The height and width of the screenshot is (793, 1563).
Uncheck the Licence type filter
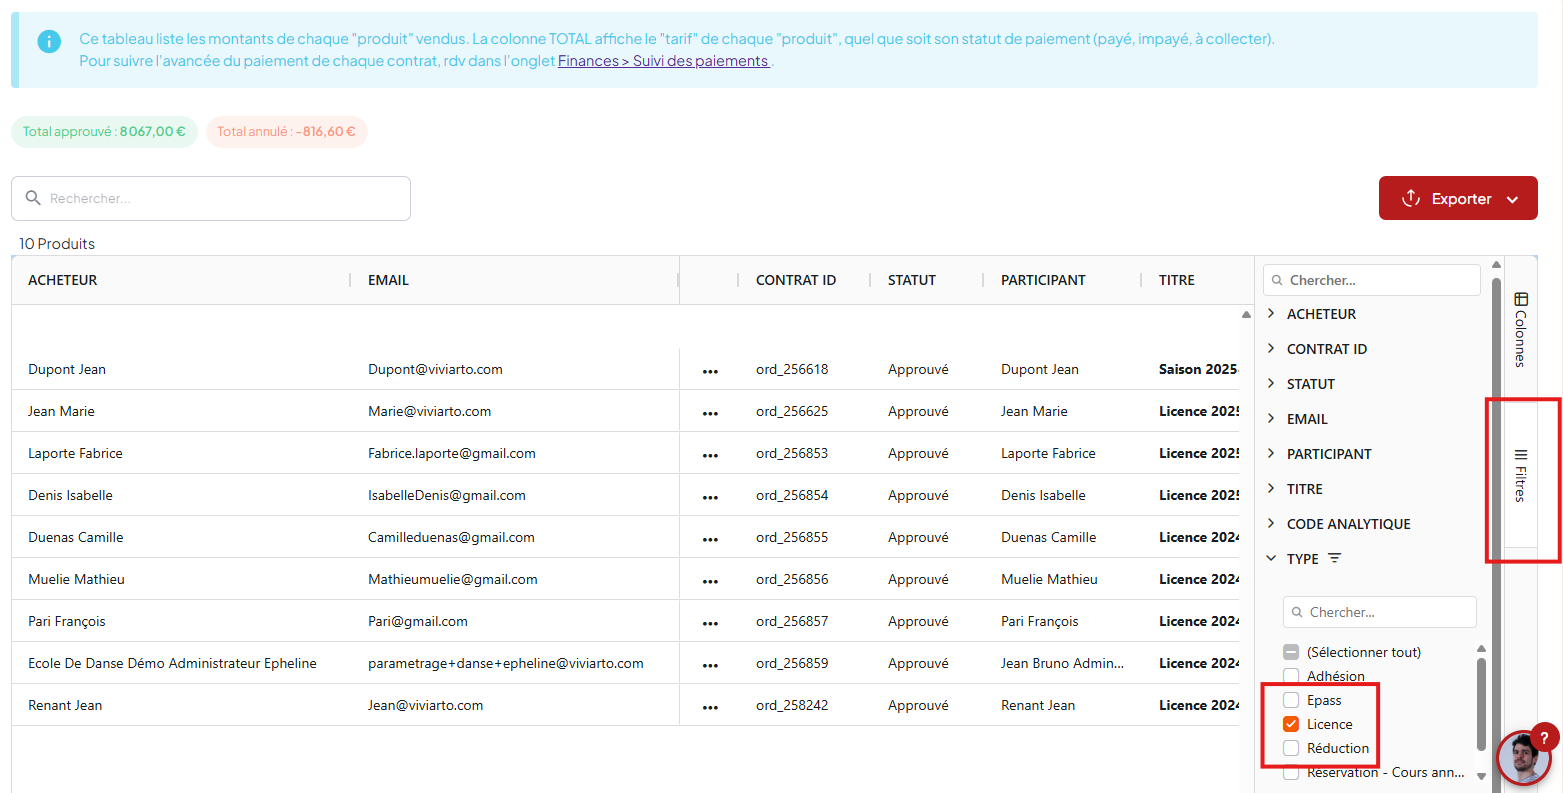coord(1291,724)
